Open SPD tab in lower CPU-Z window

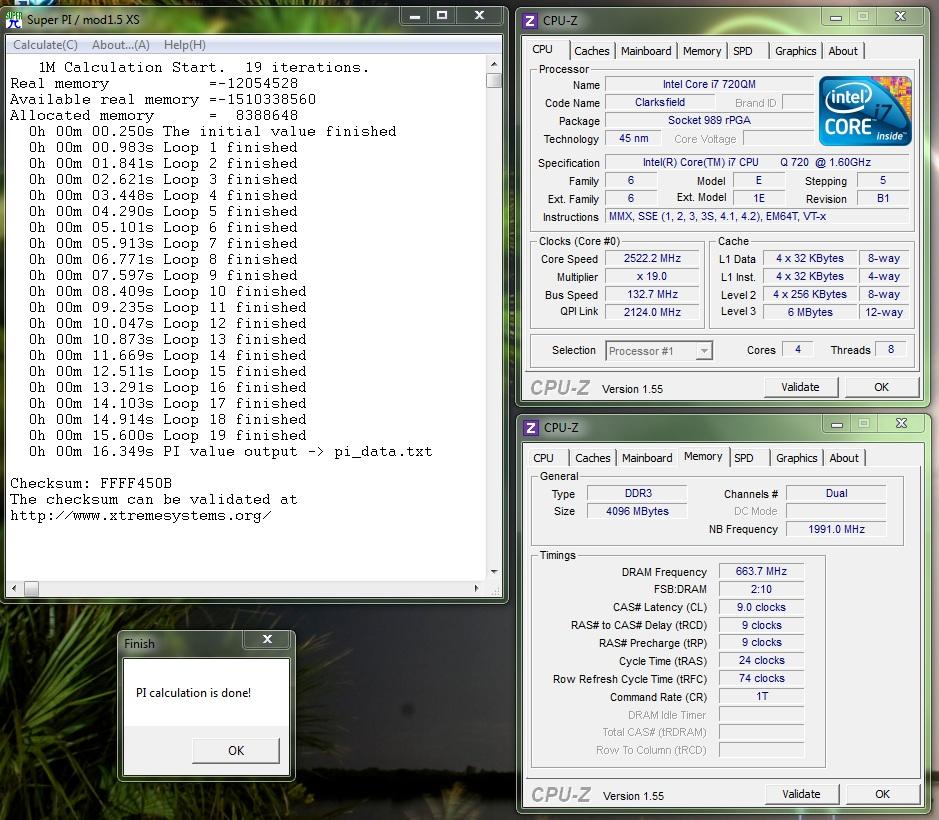point(744,458)
